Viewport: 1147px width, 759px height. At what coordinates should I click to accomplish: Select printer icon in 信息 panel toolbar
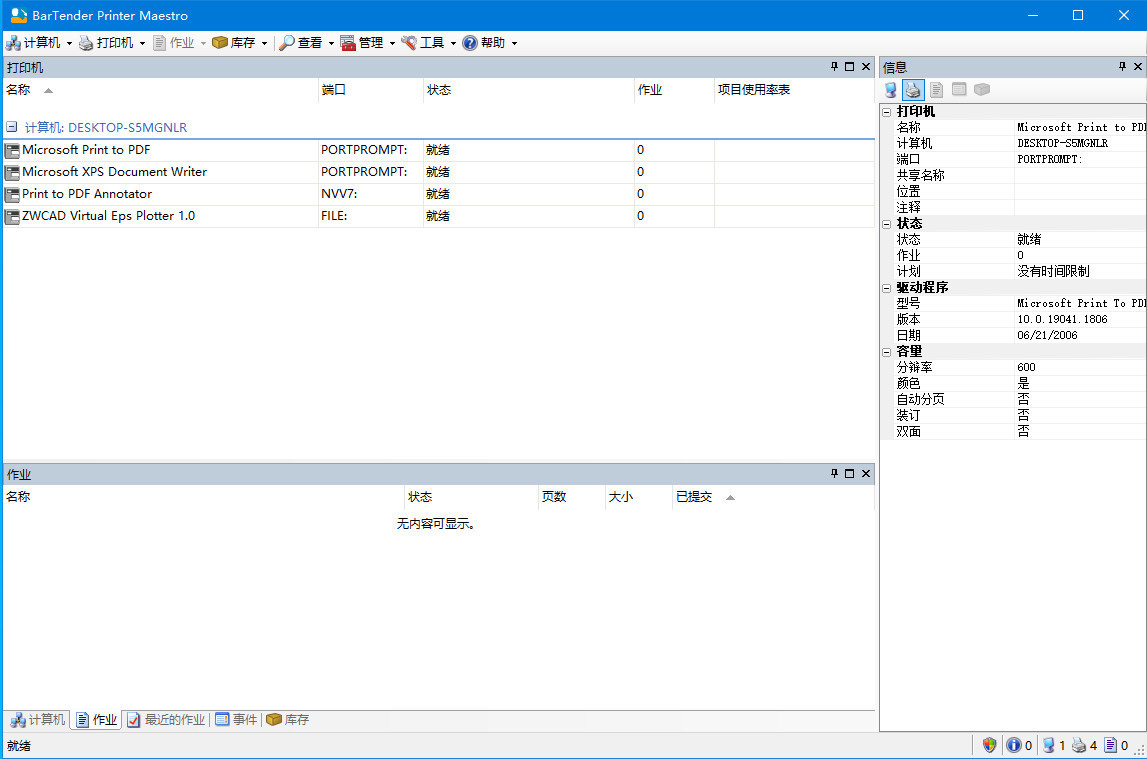(x=913, y=90)
